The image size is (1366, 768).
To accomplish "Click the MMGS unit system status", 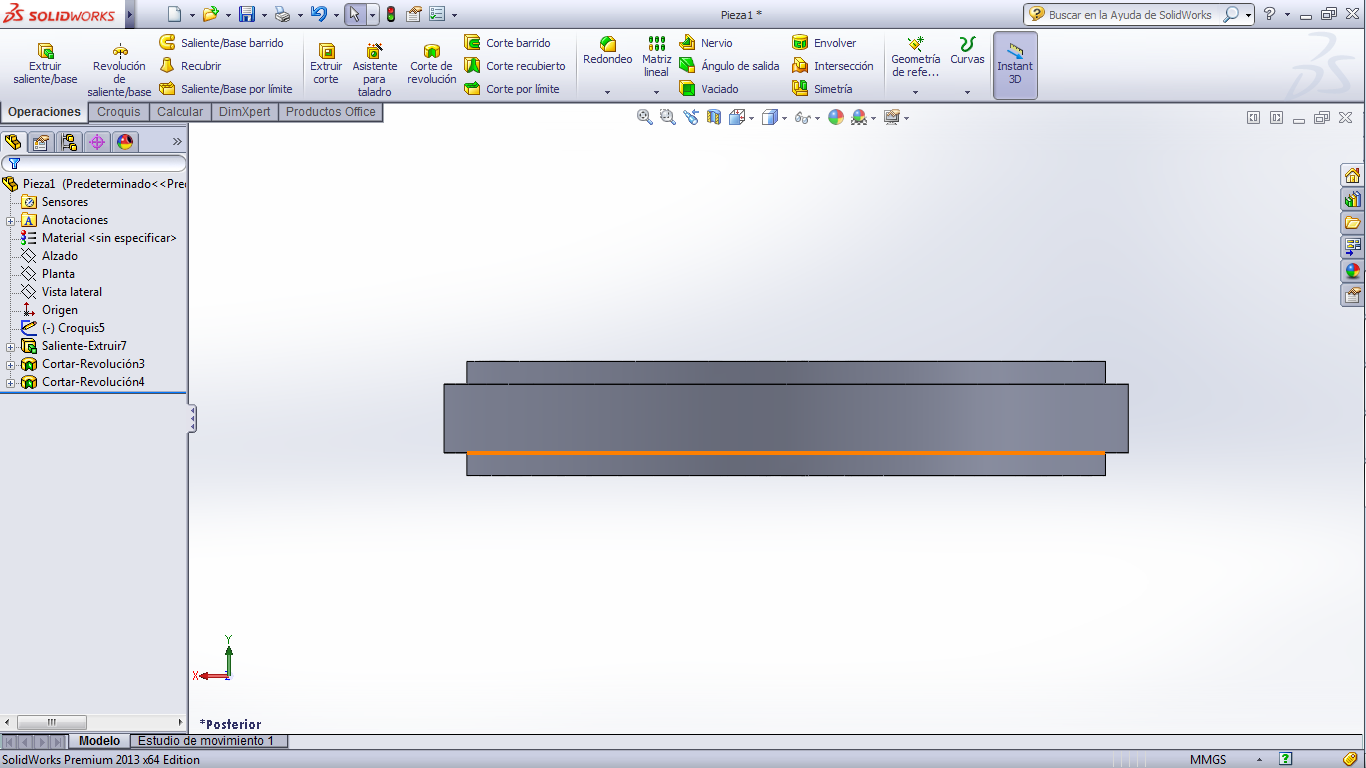I will point(1208,760).
